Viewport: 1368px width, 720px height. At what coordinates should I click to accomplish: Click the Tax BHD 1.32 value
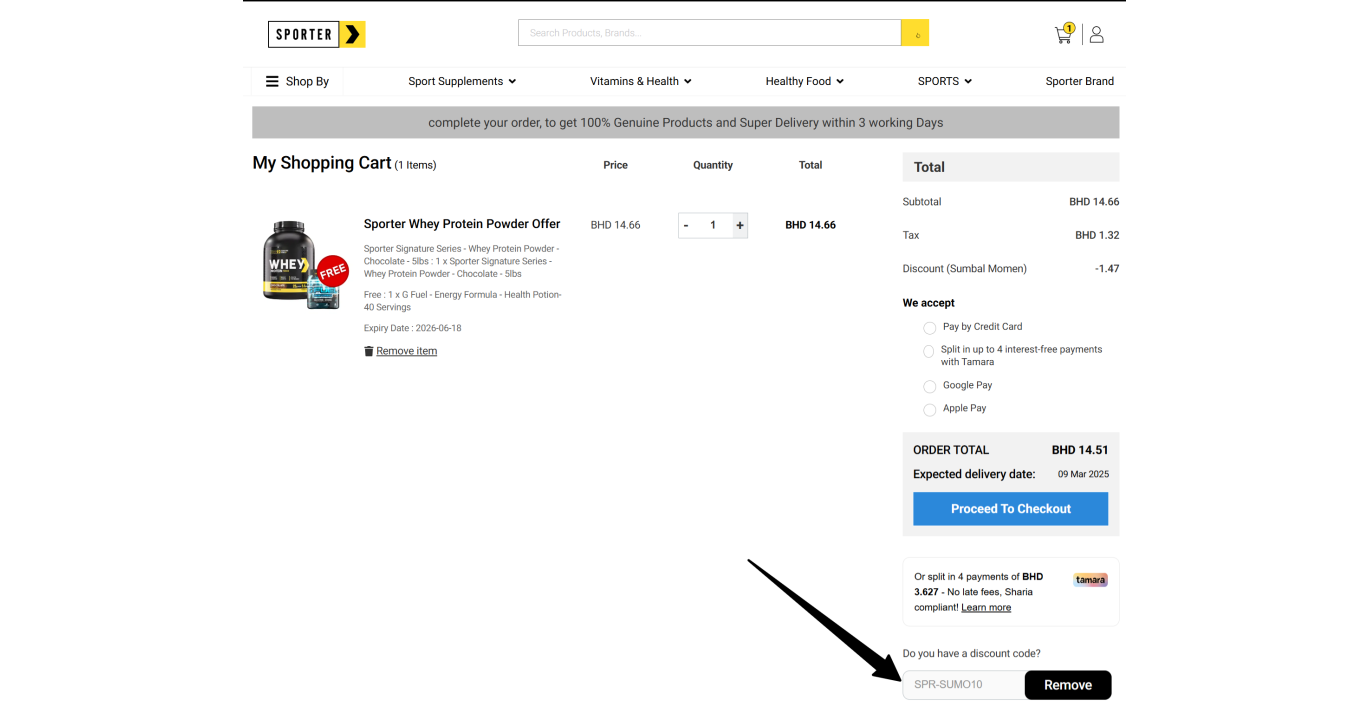1097,235
